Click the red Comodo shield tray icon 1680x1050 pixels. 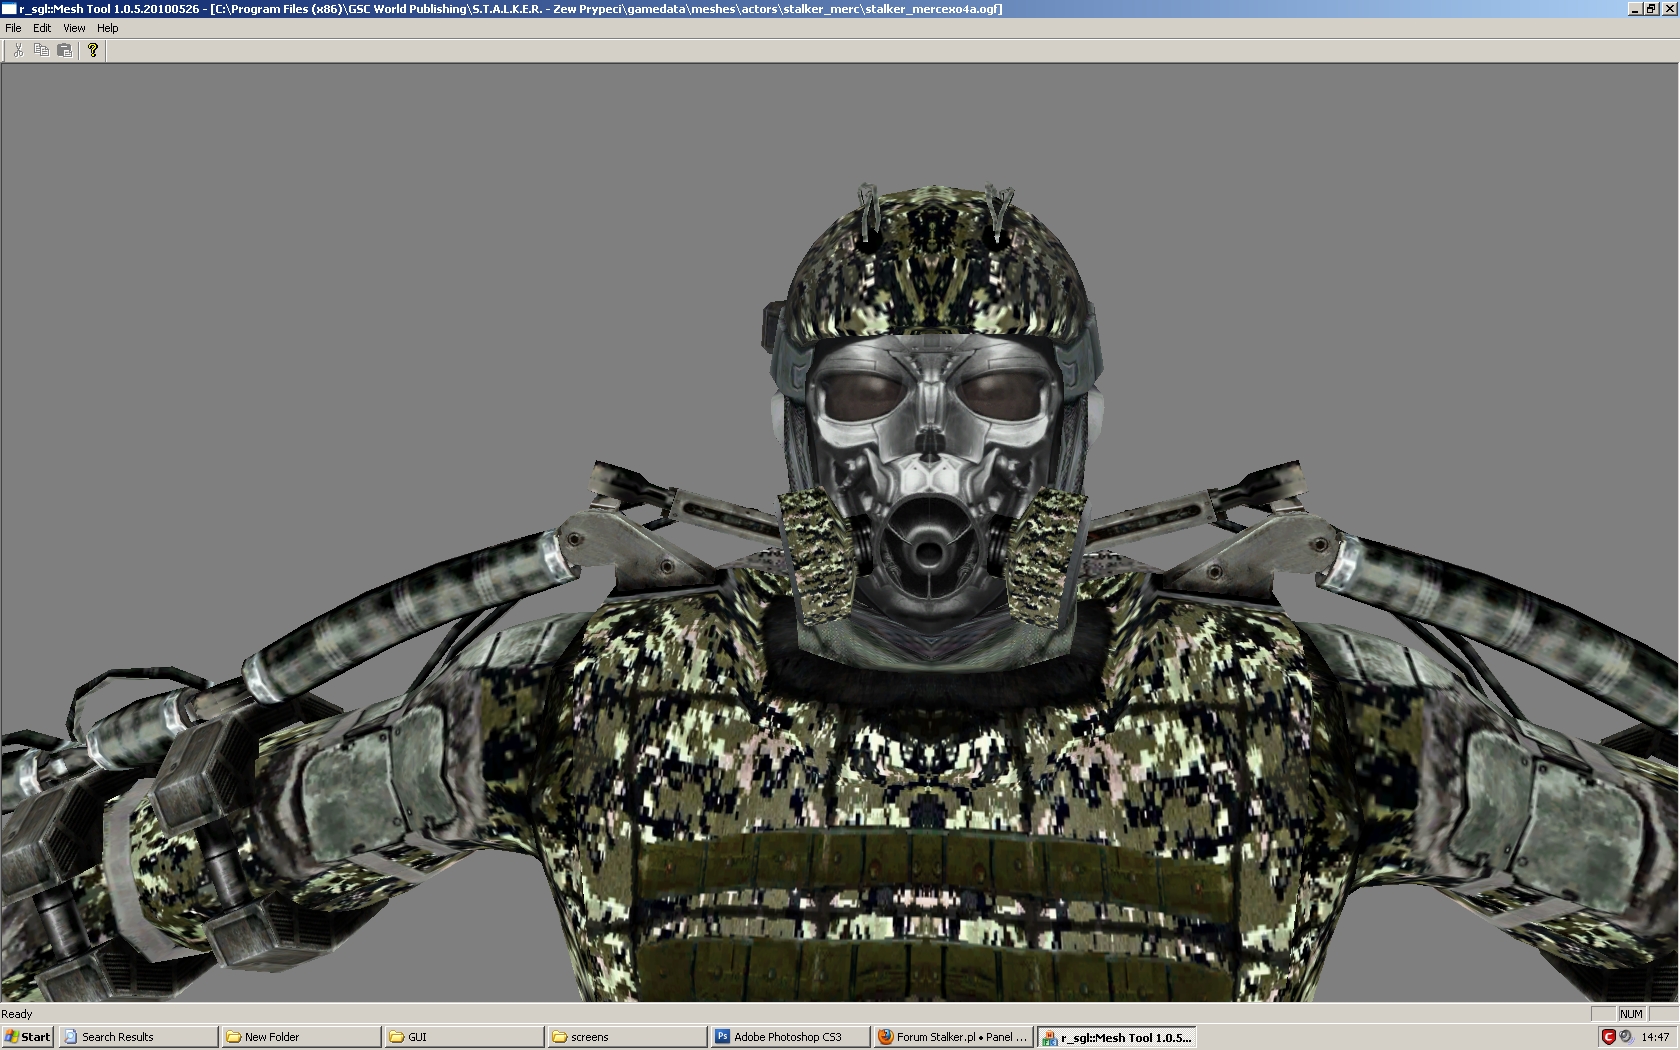(x=1608, y=1037)
